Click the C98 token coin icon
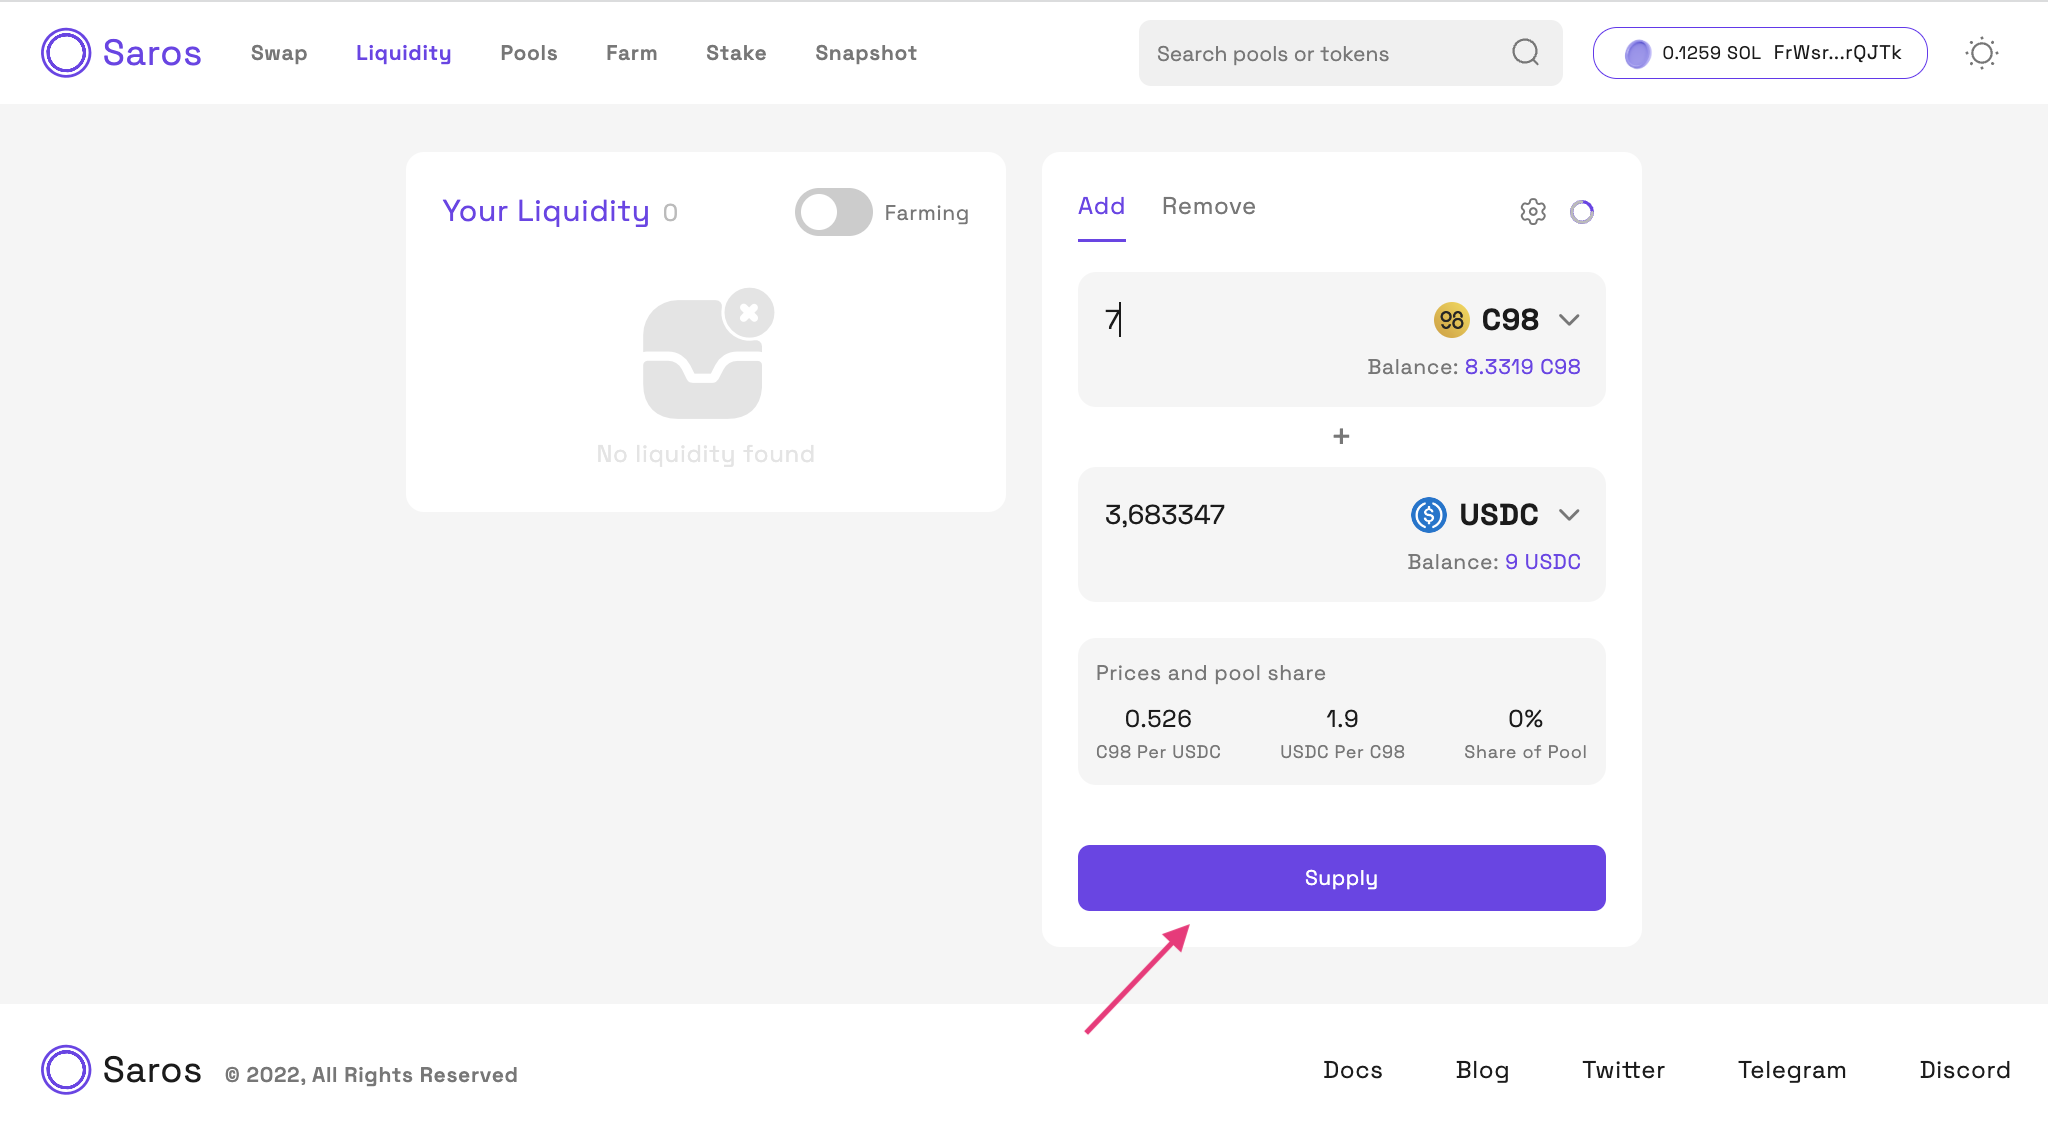 coord(1451,320)
